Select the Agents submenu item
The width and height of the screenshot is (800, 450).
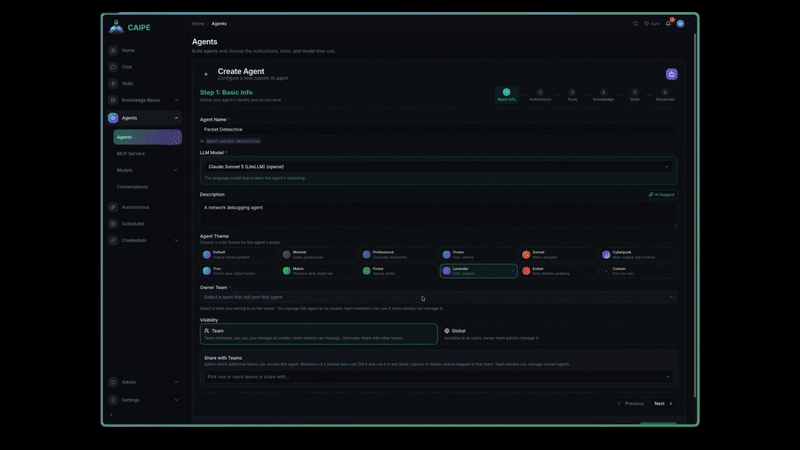147,137
